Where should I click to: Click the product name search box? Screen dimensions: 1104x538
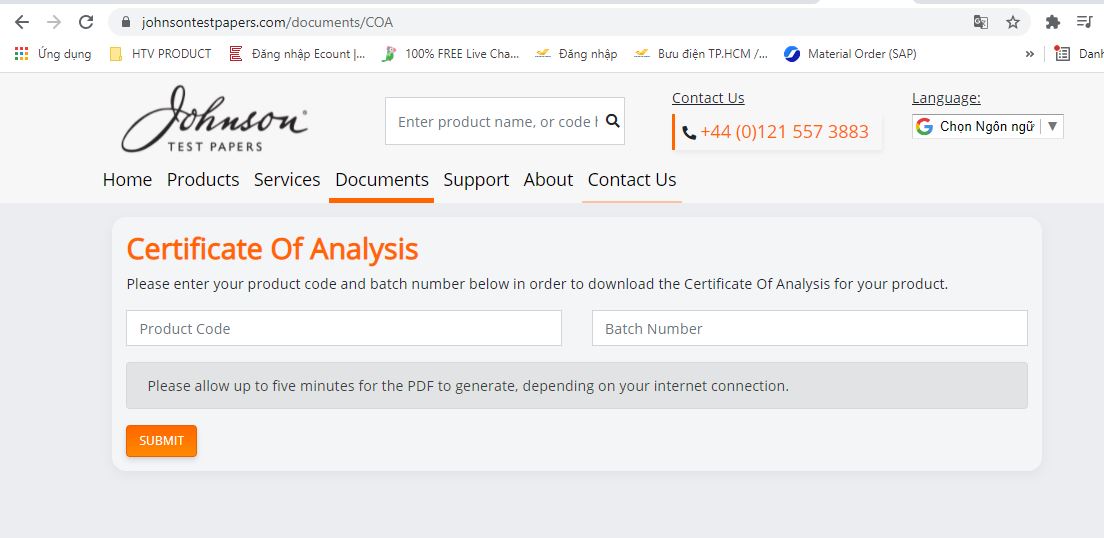coord(496,121)
